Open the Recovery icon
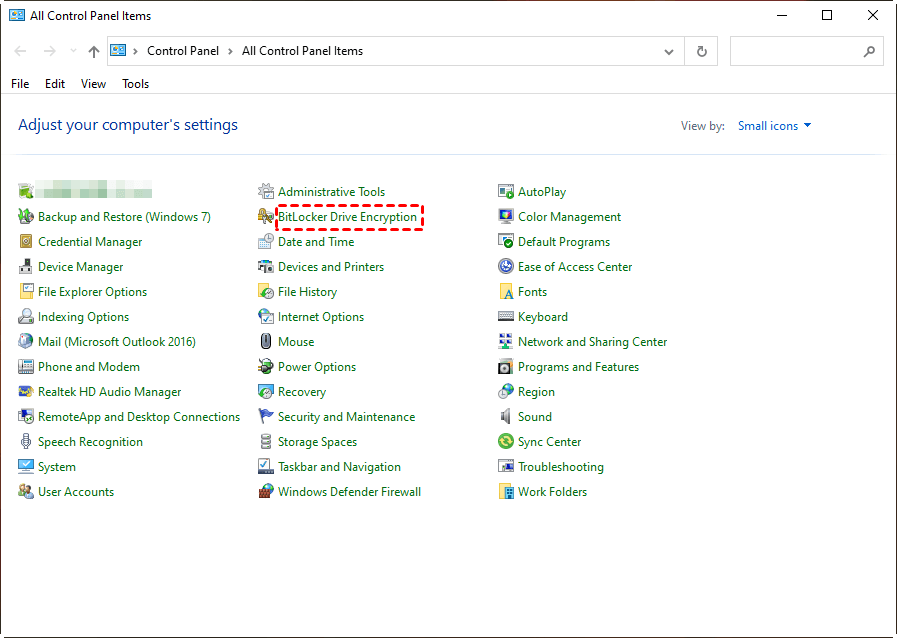The image size is (897, 638). pyautogui.click(x=266, y=392)
